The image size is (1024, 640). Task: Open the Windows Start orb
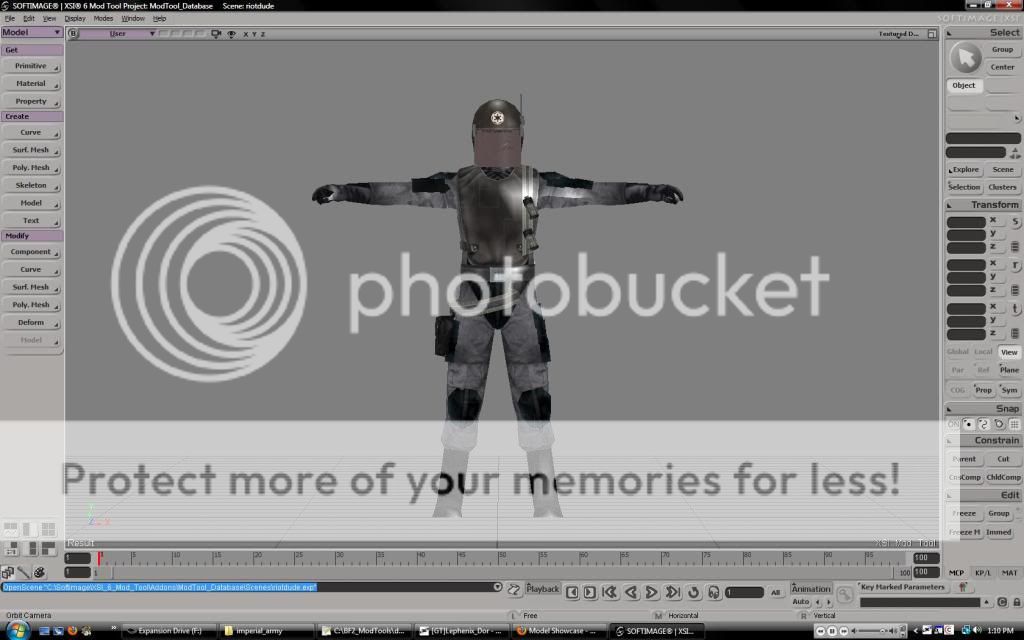tap(17, 630)
